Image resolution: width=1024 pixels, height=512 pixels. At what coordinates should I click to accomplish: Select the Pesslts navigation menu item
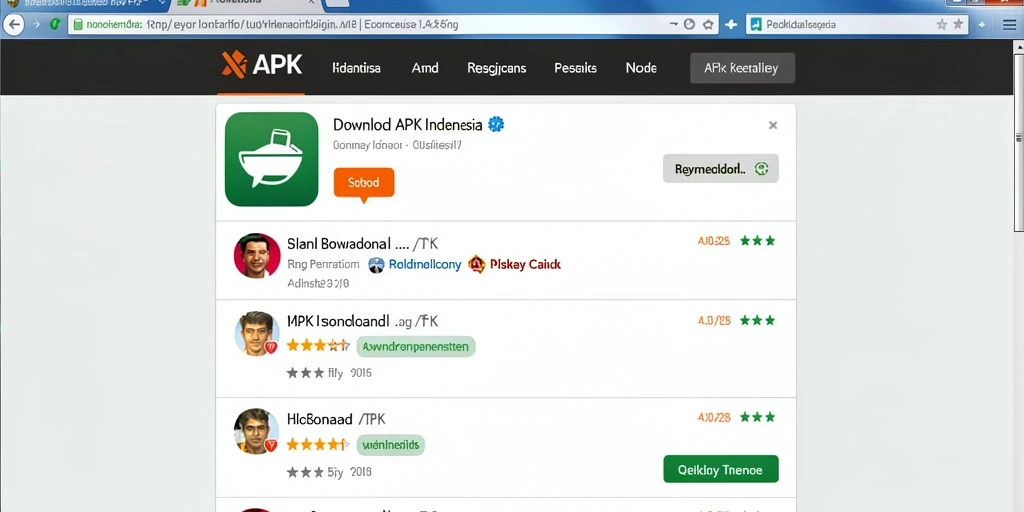[575, 68]
